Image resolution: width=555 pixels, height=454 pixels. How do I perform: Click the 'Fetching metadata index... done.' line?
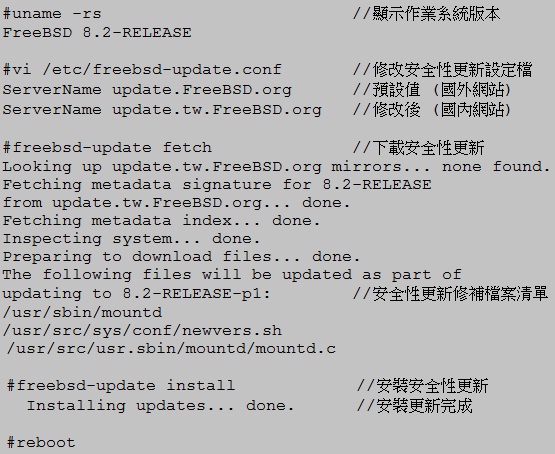point(161,221)
